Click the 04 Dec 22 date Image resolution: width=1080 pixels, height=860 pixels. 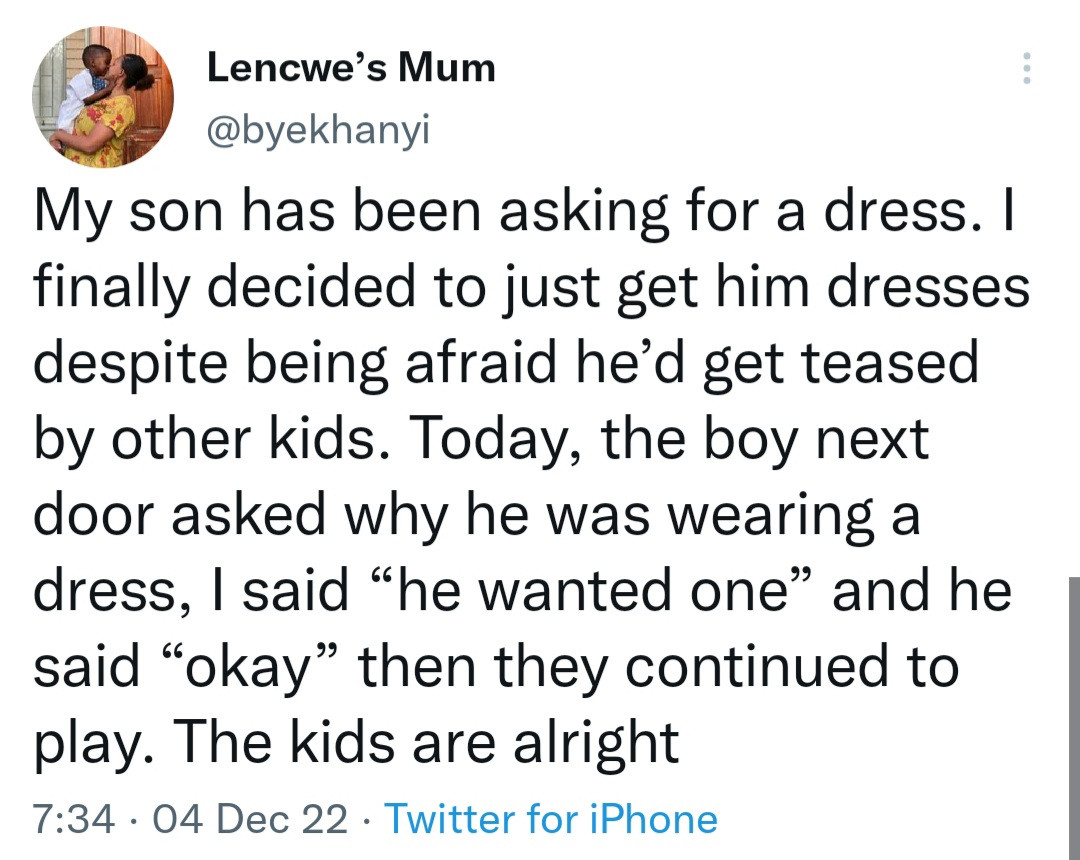point(249,819)
